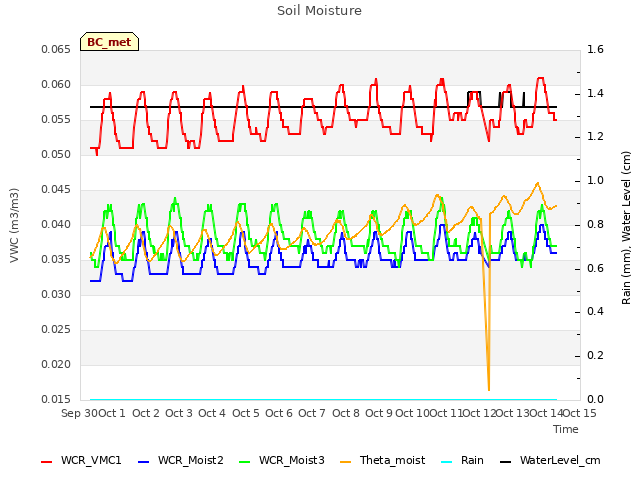Click the 1.6 right axis value

[x=595, y=49]
